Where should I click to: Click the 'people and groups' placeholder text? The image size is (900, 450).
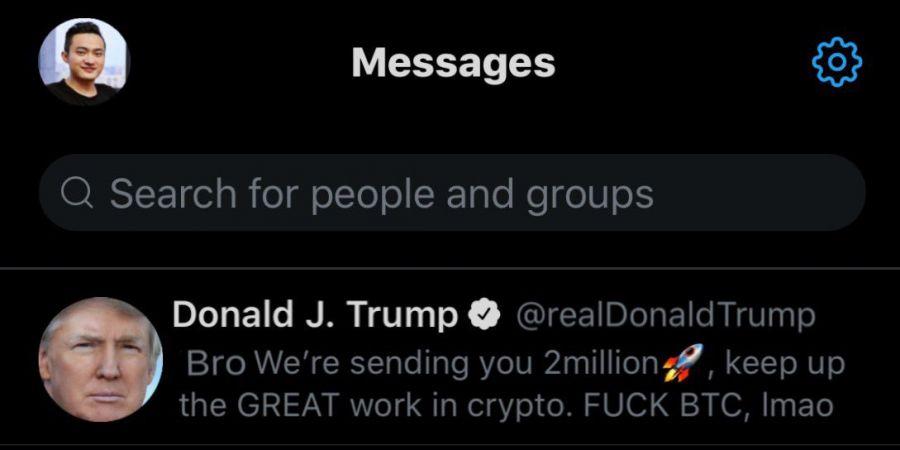coord(482,196)
